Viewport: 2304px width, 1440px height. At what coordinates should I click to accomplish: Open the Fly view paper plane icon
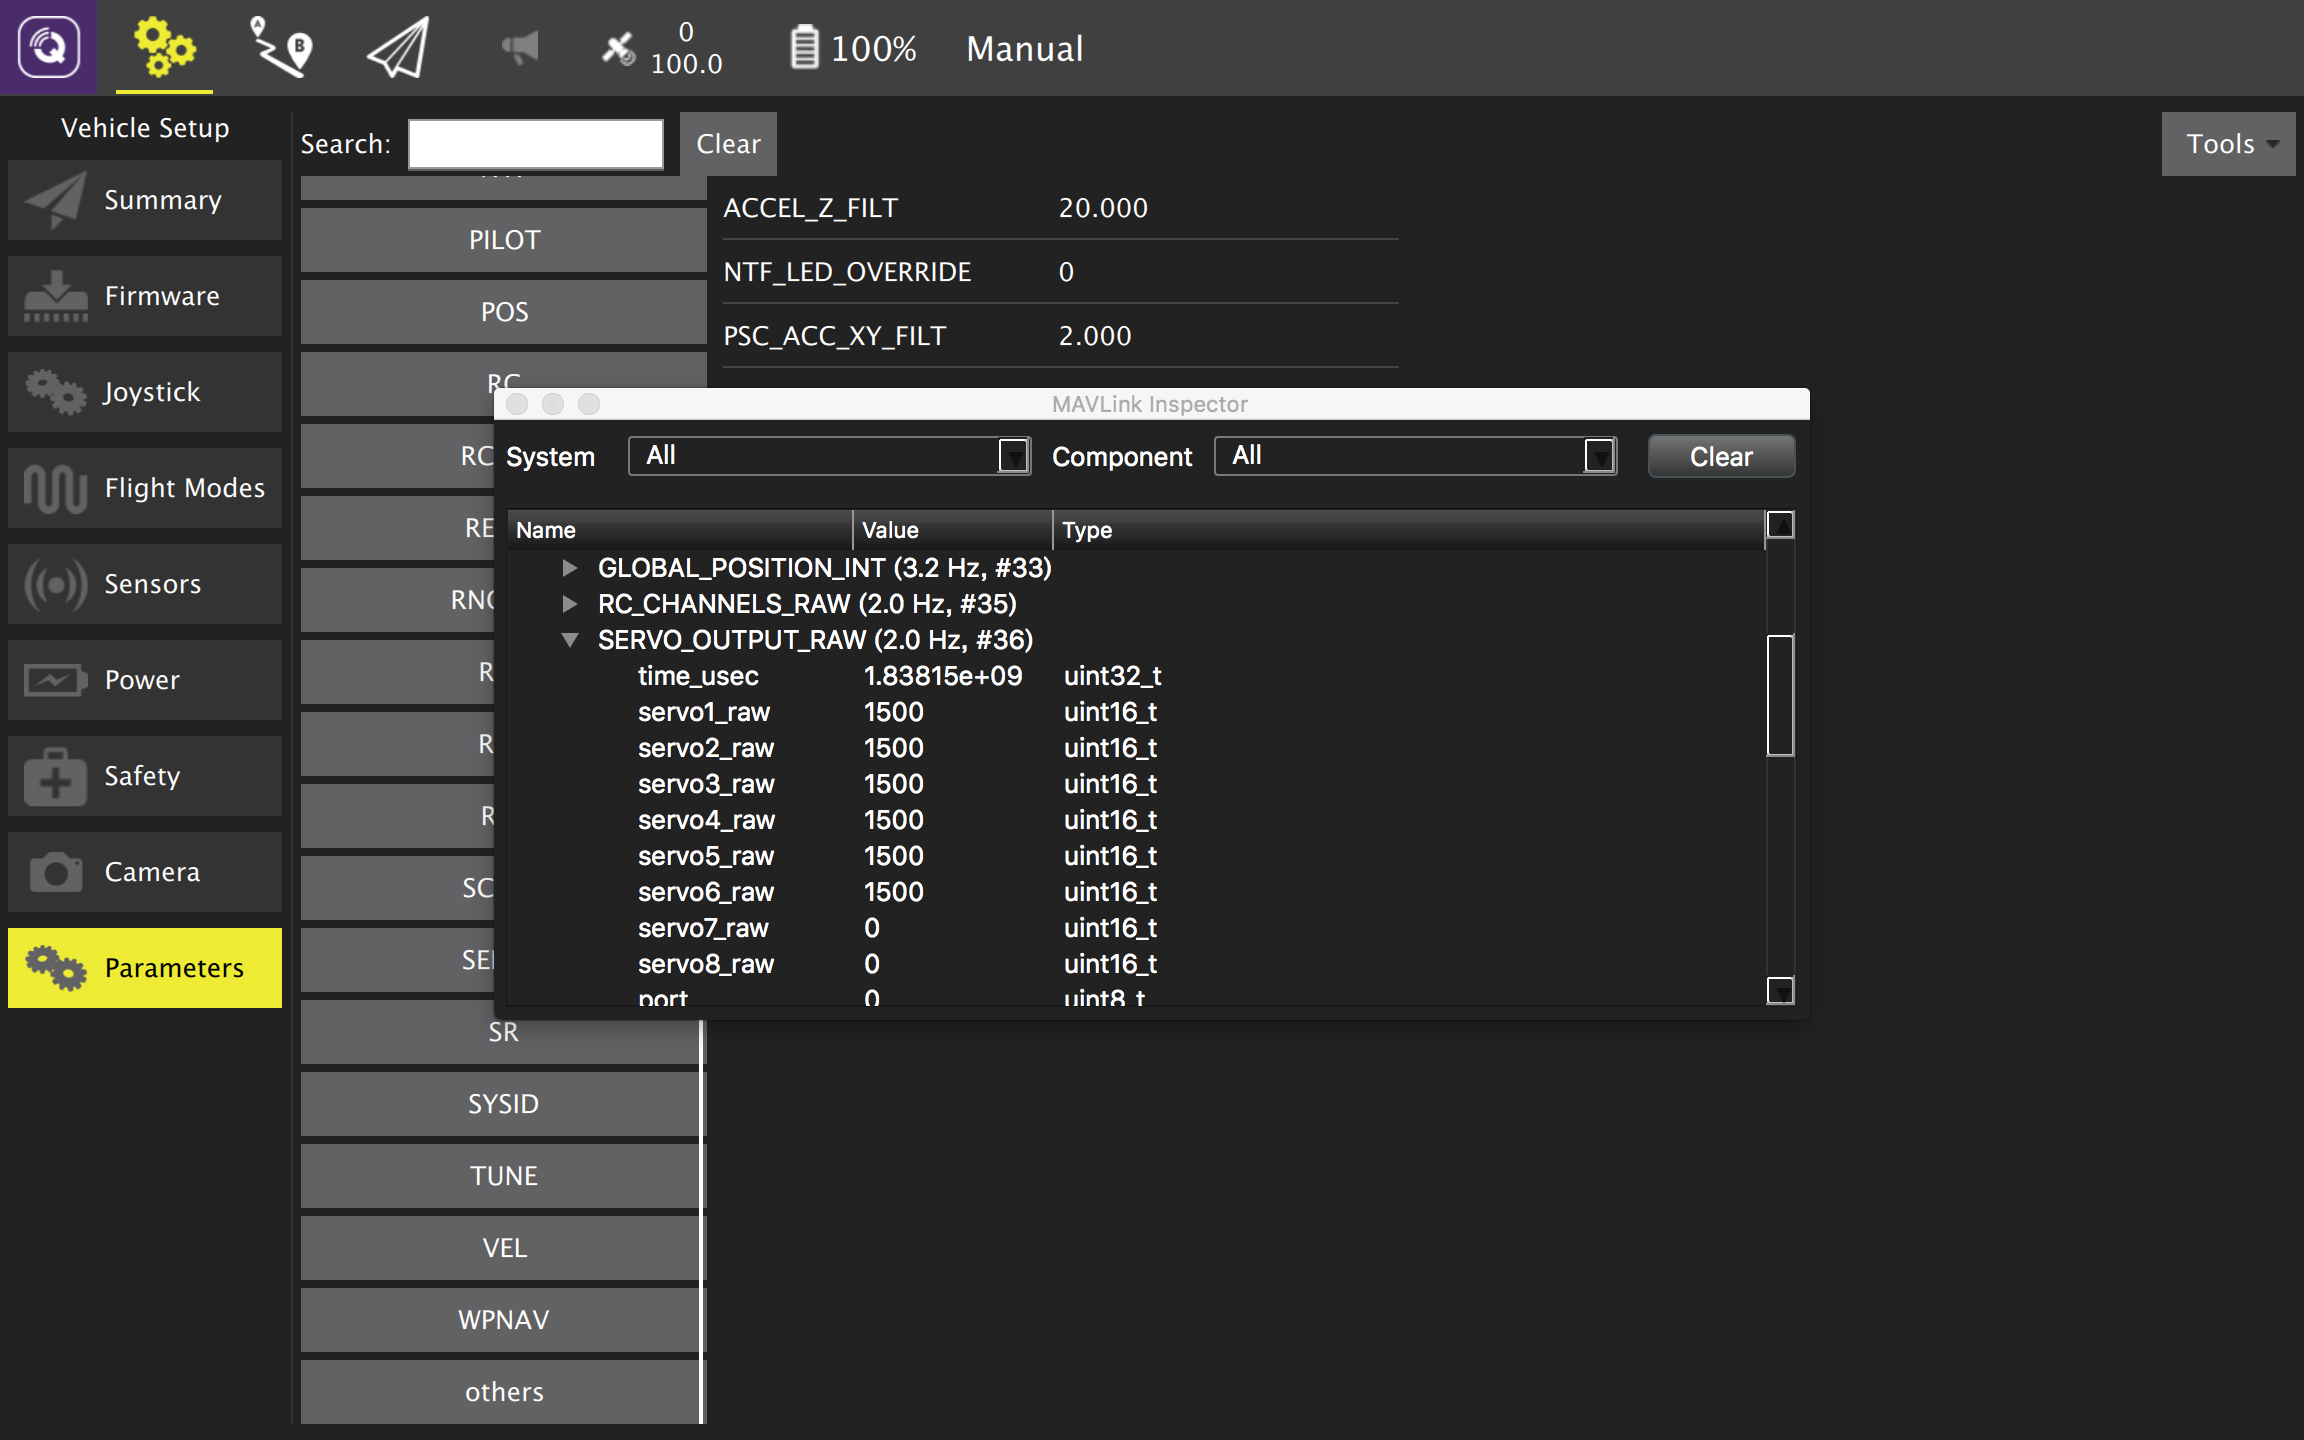pos(398,47)
